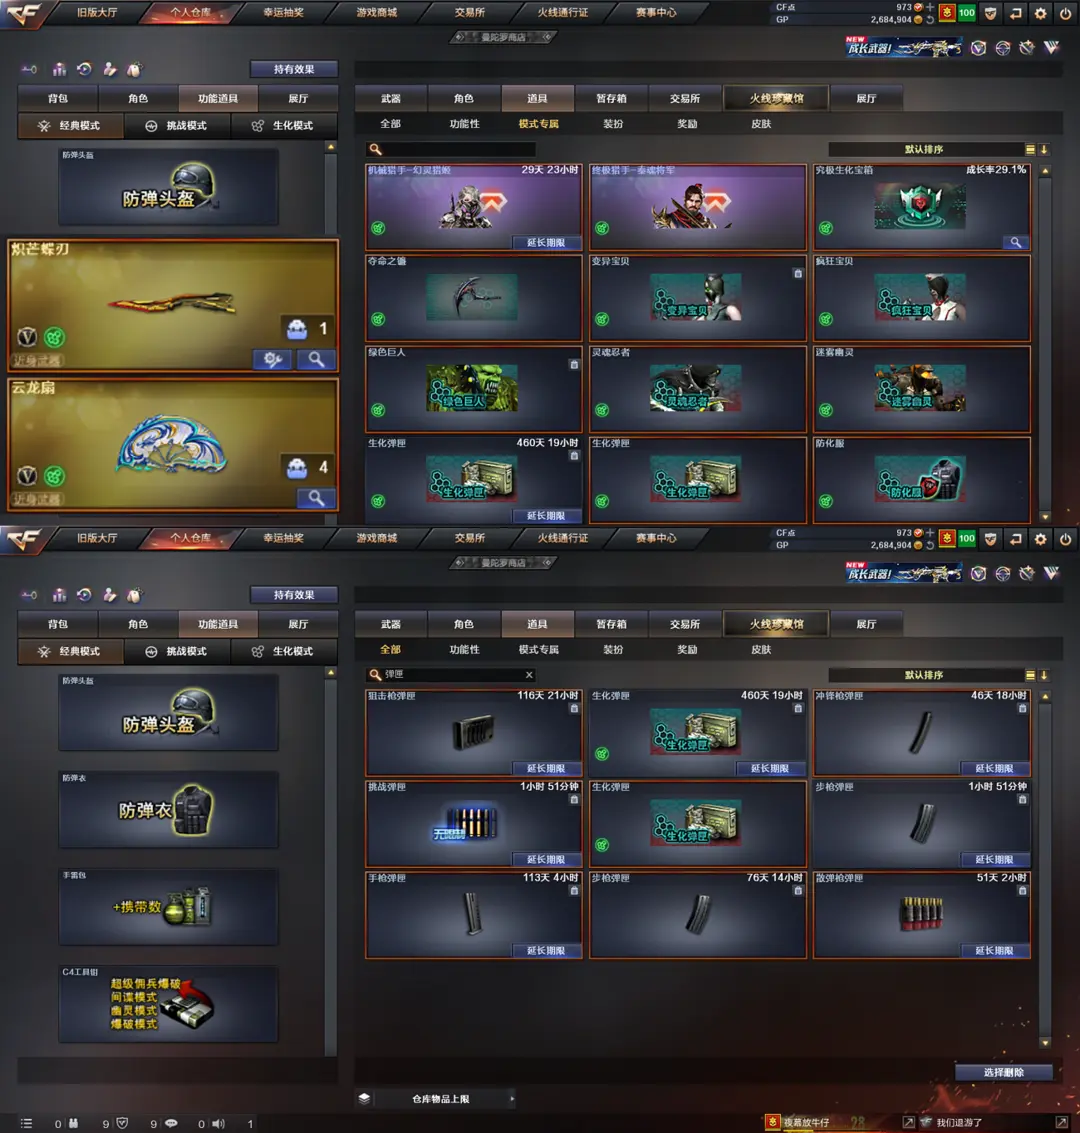
Task: Click the lock icon on the 绿色巨人 card
Action: click(574, 365)
